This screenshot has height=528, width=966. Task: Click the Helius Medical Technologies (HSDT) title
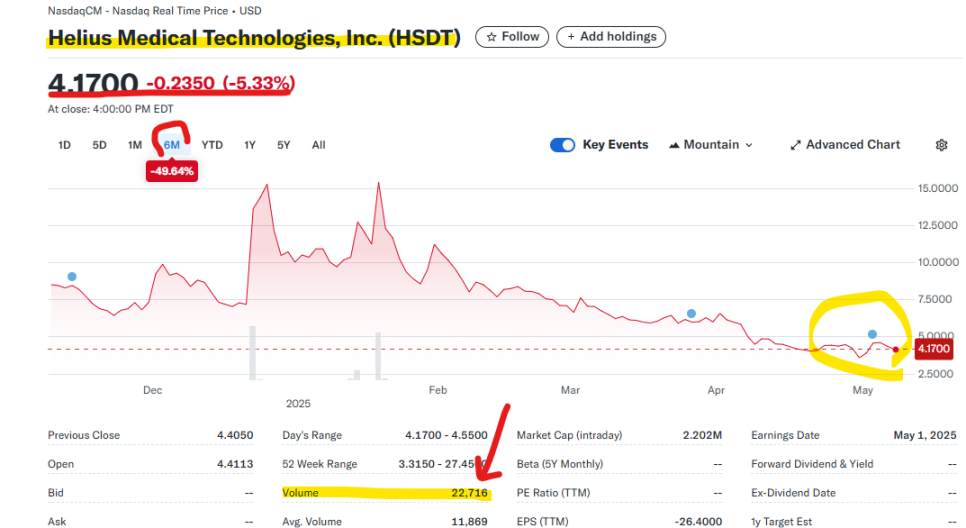[254, 38]
